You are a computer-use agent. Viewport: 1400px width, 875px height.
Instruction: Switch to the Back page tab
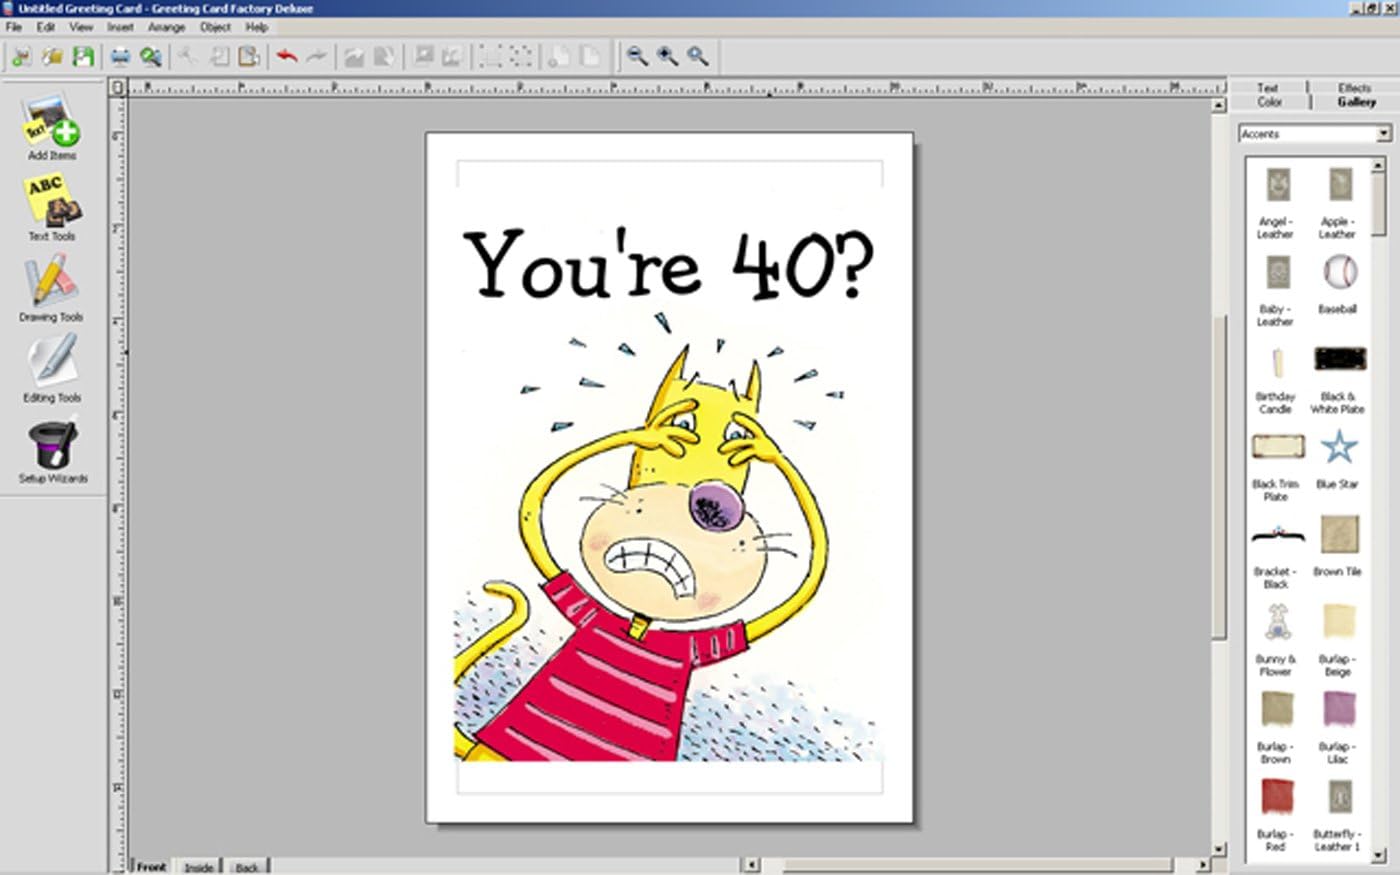[247, 867]
